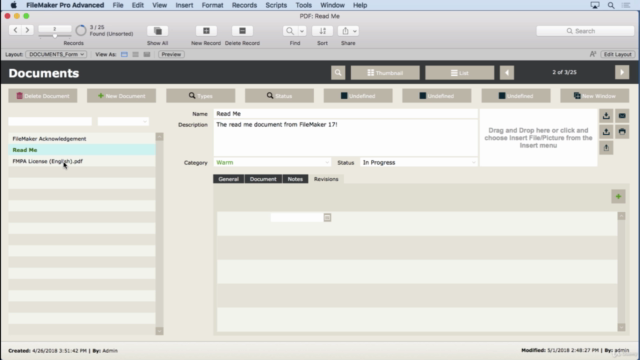
Task: Switch to the Notes tab
Action: [295, 179]
